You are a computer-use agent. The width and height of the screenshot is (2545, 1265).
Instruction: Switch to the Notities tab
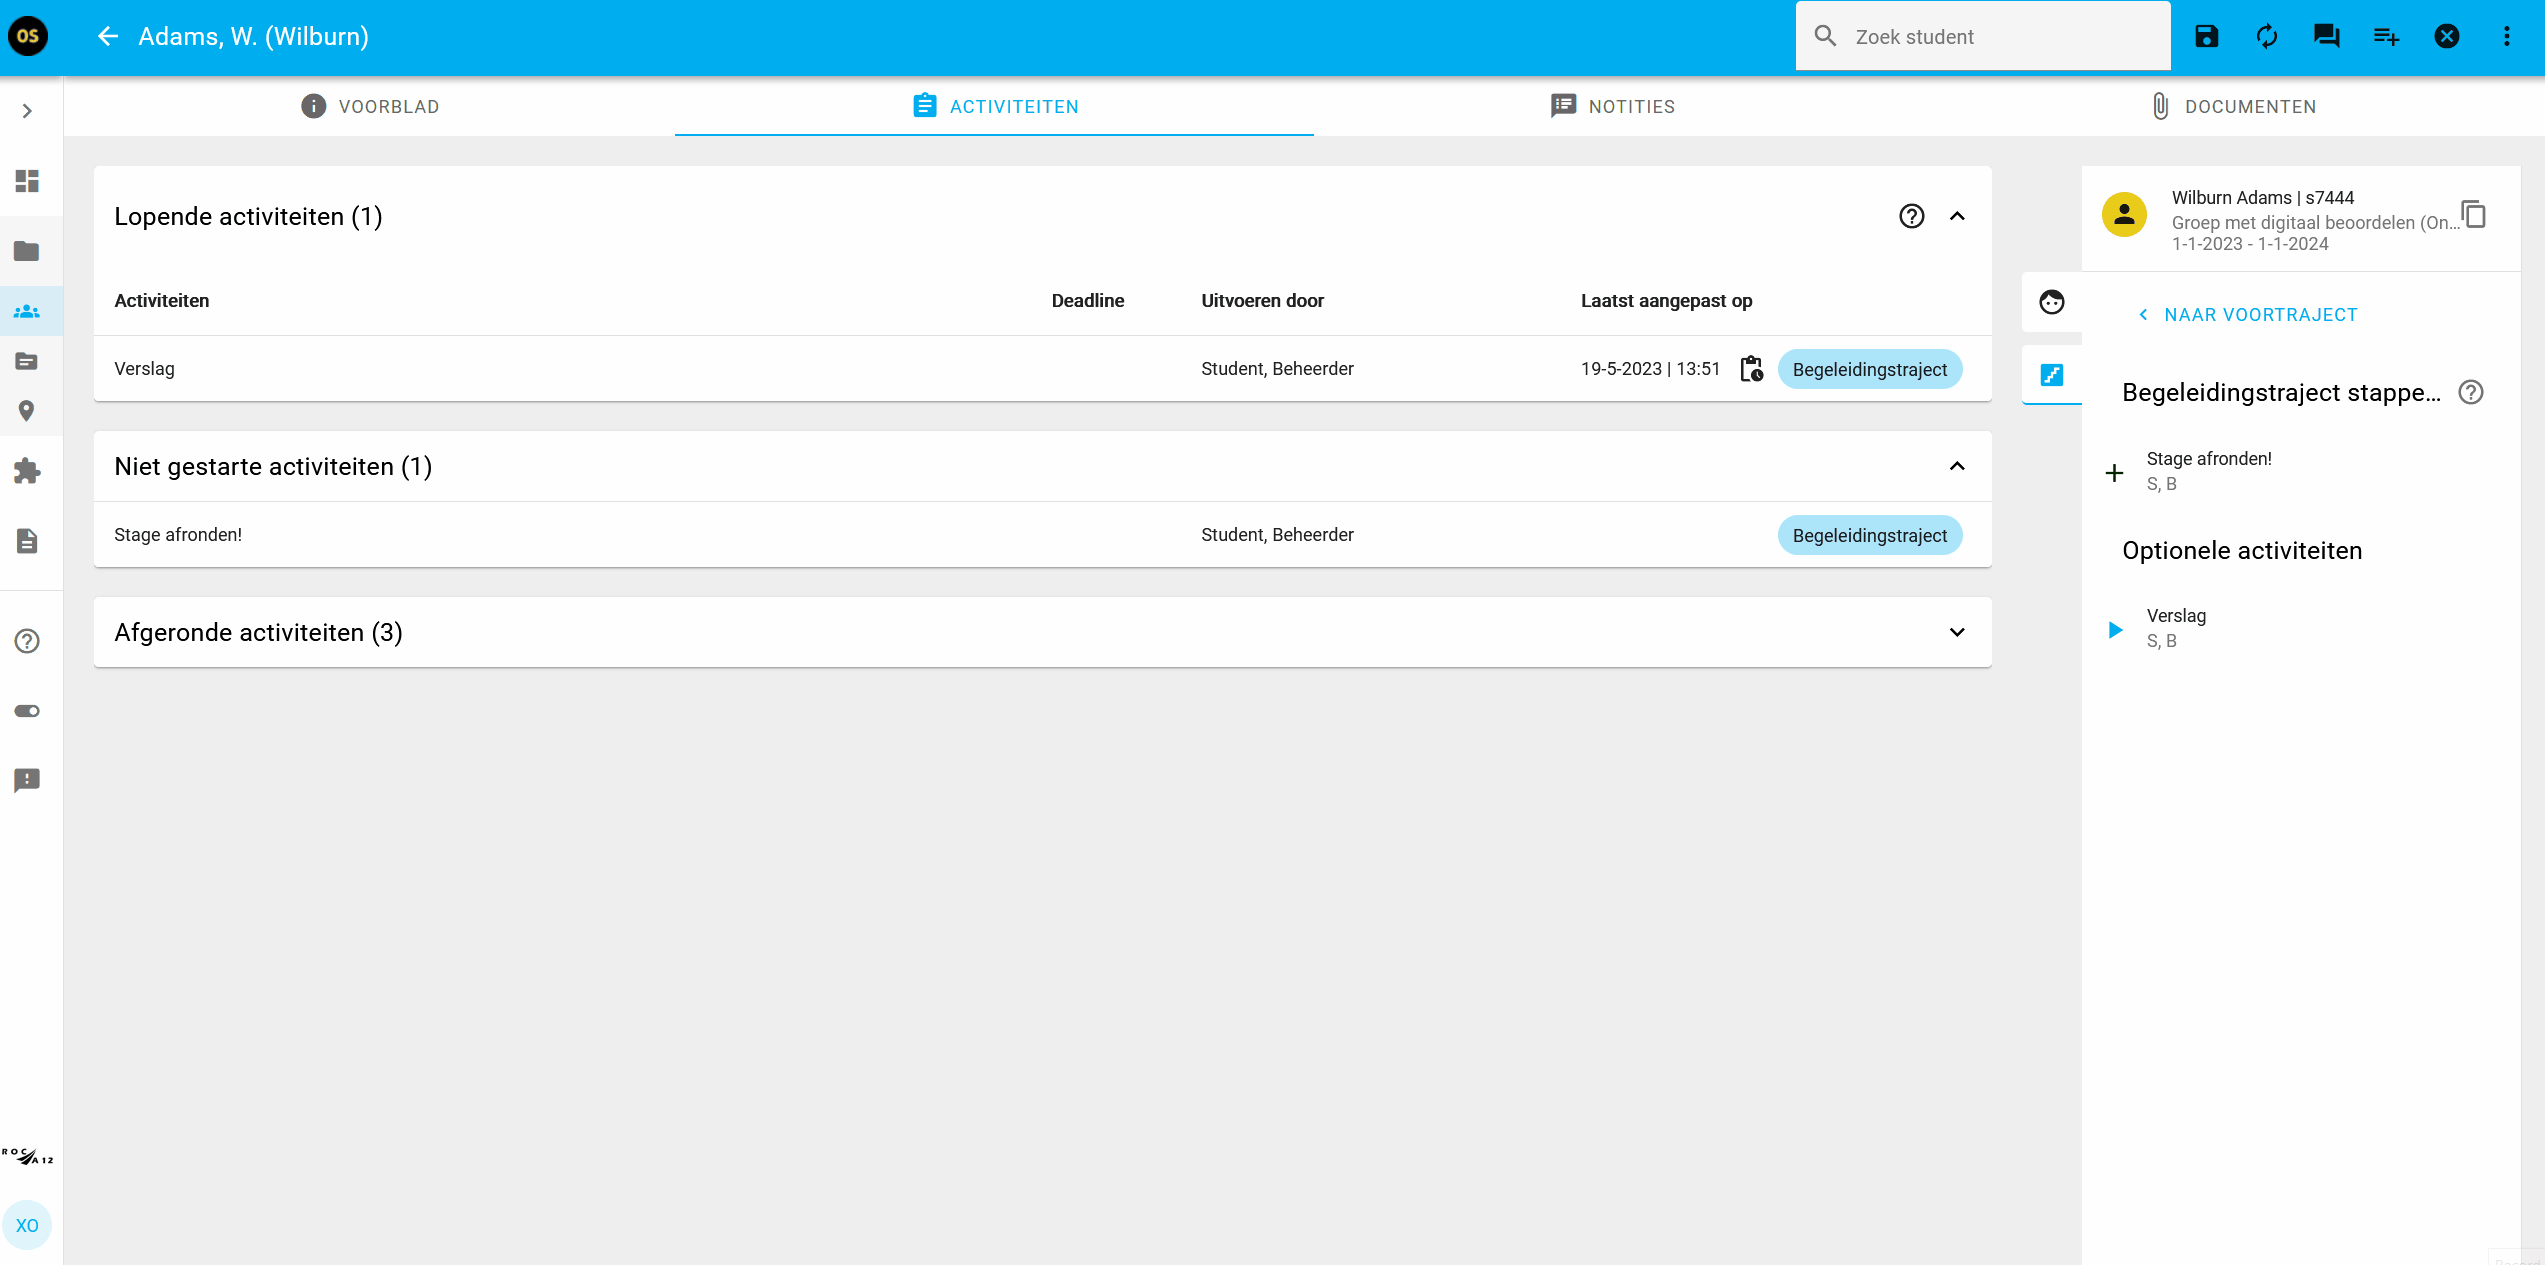click(1612, 106)
